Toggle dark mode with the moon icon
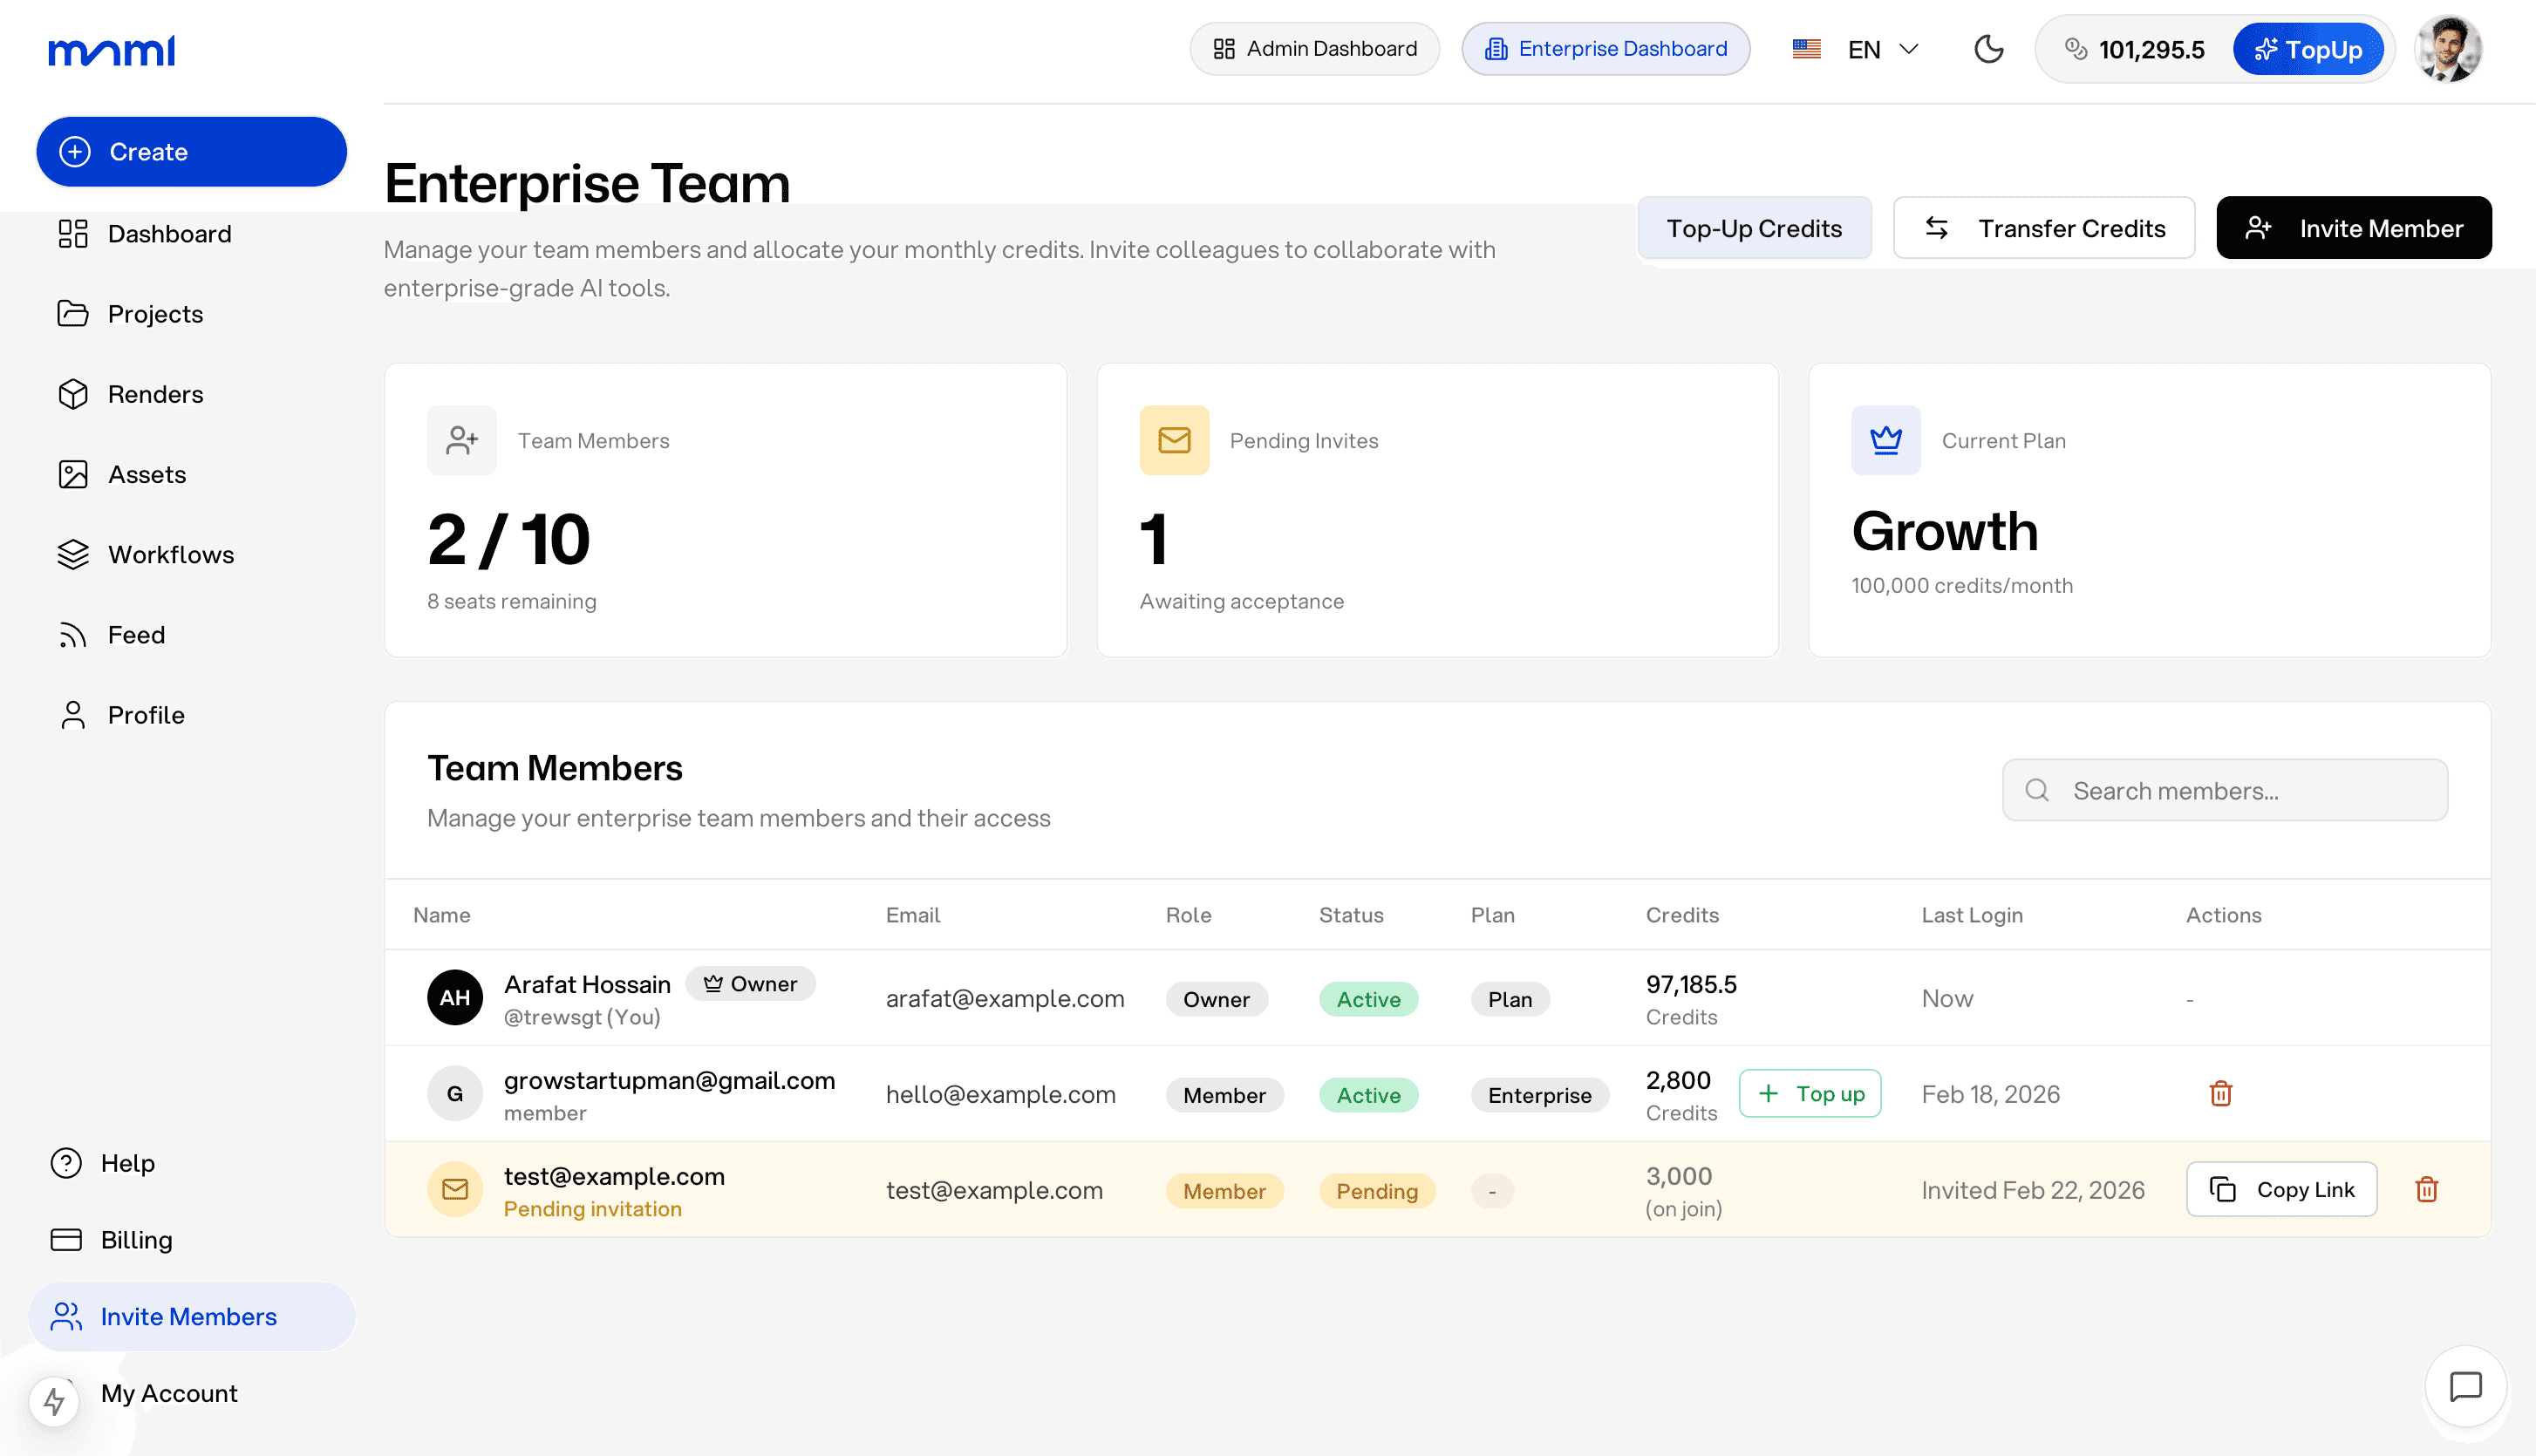The height and width of the screenshot is (1456, 2536). pyautogui.click(x=1988, y=48)
